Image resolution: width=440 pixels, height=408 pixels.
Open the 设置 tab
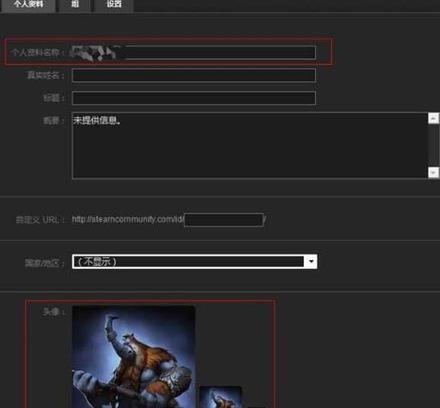tap(114, 5)
